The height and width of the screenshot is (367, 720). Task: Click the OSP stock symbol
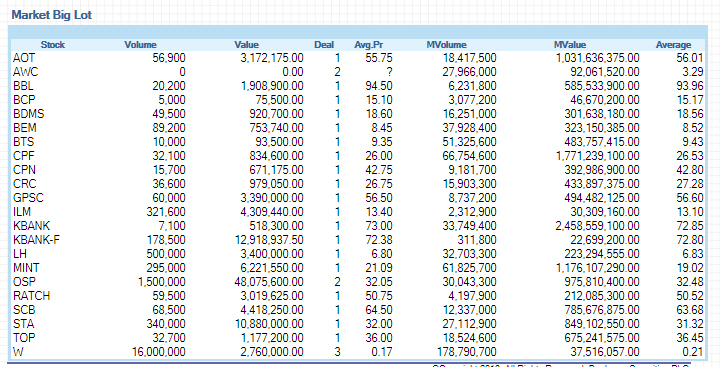[x=24, y=282]
